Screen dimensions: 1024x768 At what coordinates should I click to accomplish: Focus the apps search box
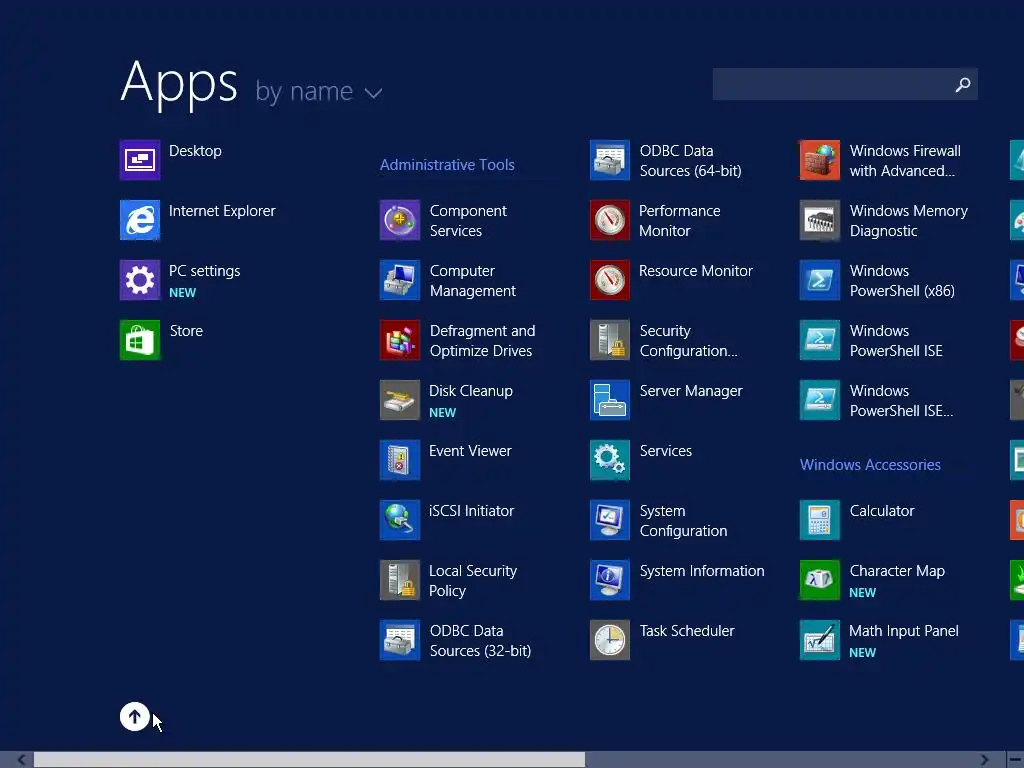coord(845,84)
